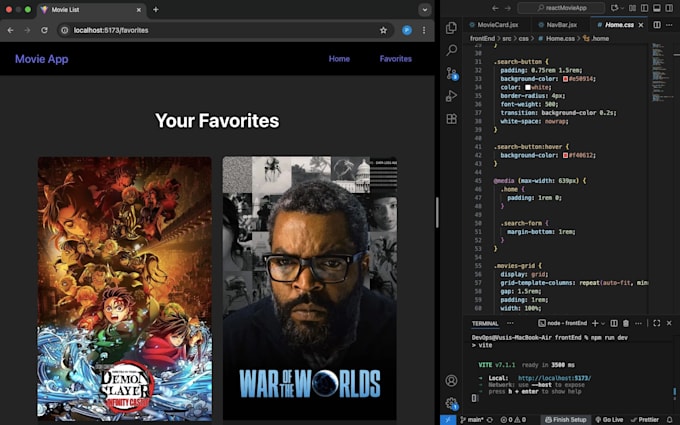The image size is (680, 425).
Task: Go back in VS Code navigation history
Action: pyautogui.click(x=495, y=8)
